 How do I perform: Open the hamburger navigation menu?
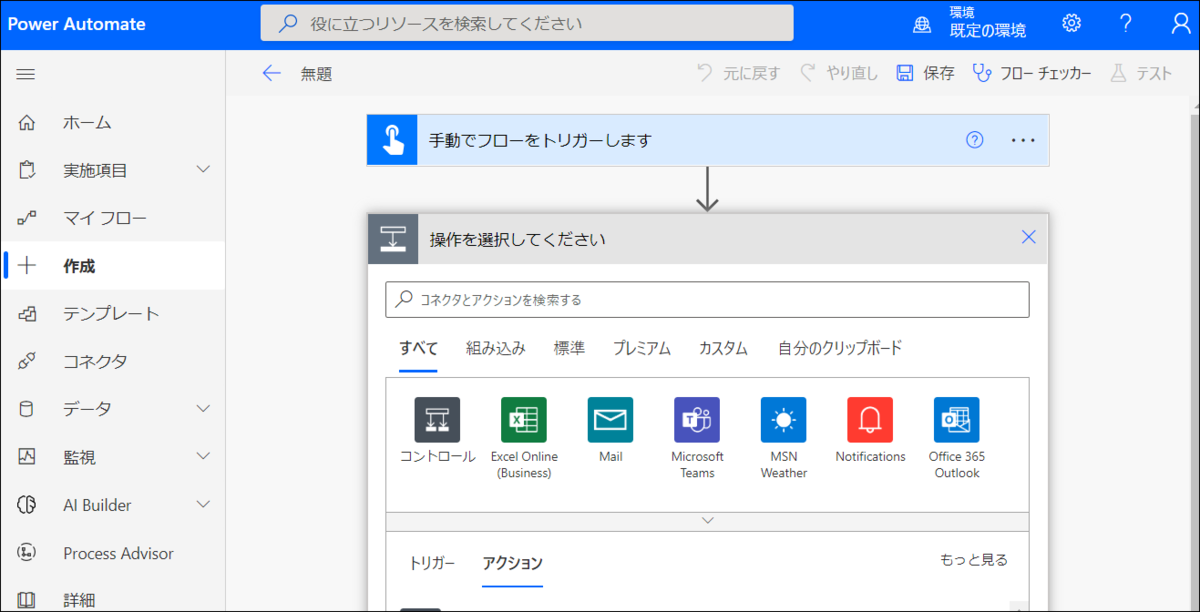[26, 74]
